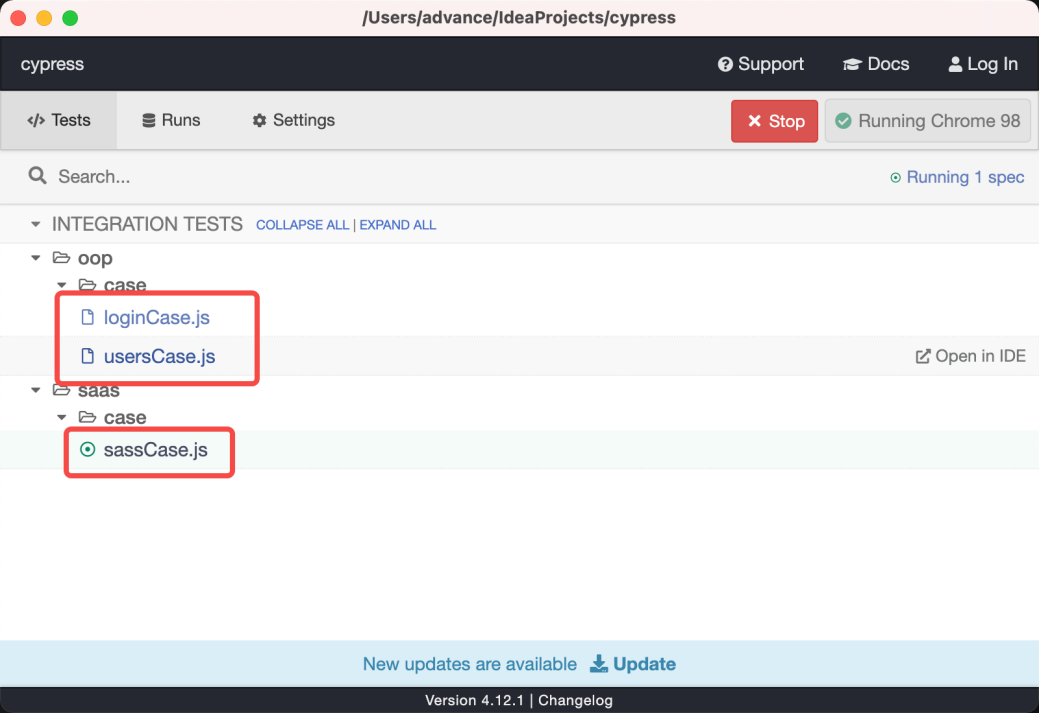1039x713 pixels.
Task: Click the Tests code brackets icon
Action: click(36, 120)
